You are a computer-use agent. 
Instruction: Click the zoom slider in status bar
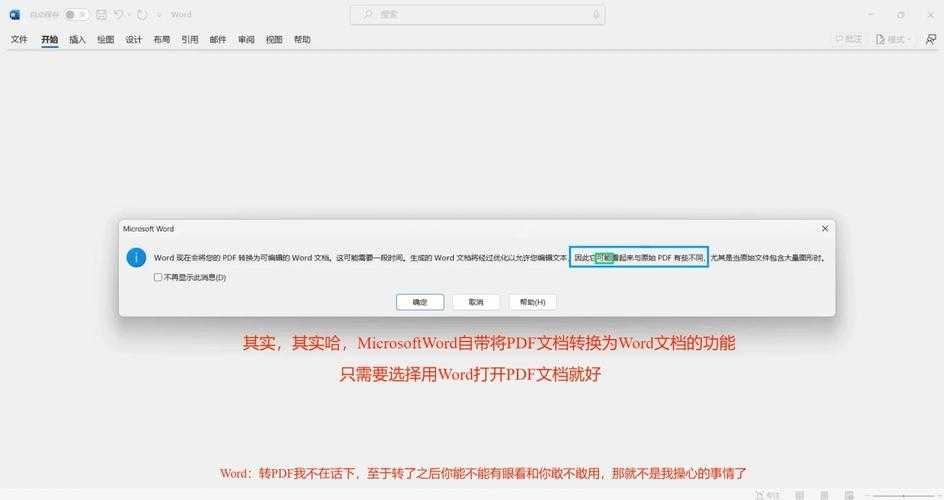(905, 495)
